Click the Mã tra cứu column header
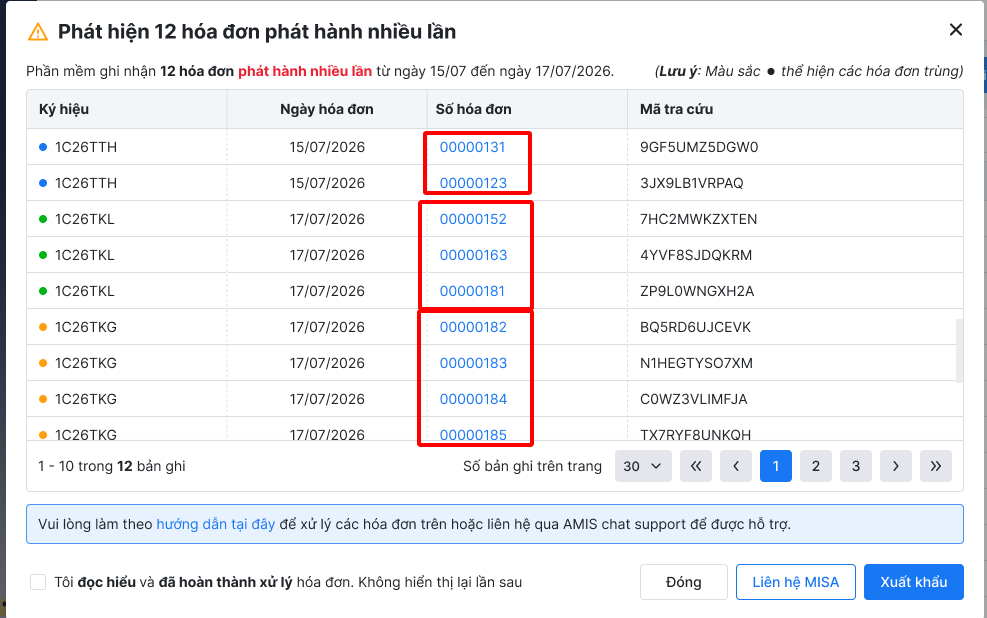 click(796, 110)
